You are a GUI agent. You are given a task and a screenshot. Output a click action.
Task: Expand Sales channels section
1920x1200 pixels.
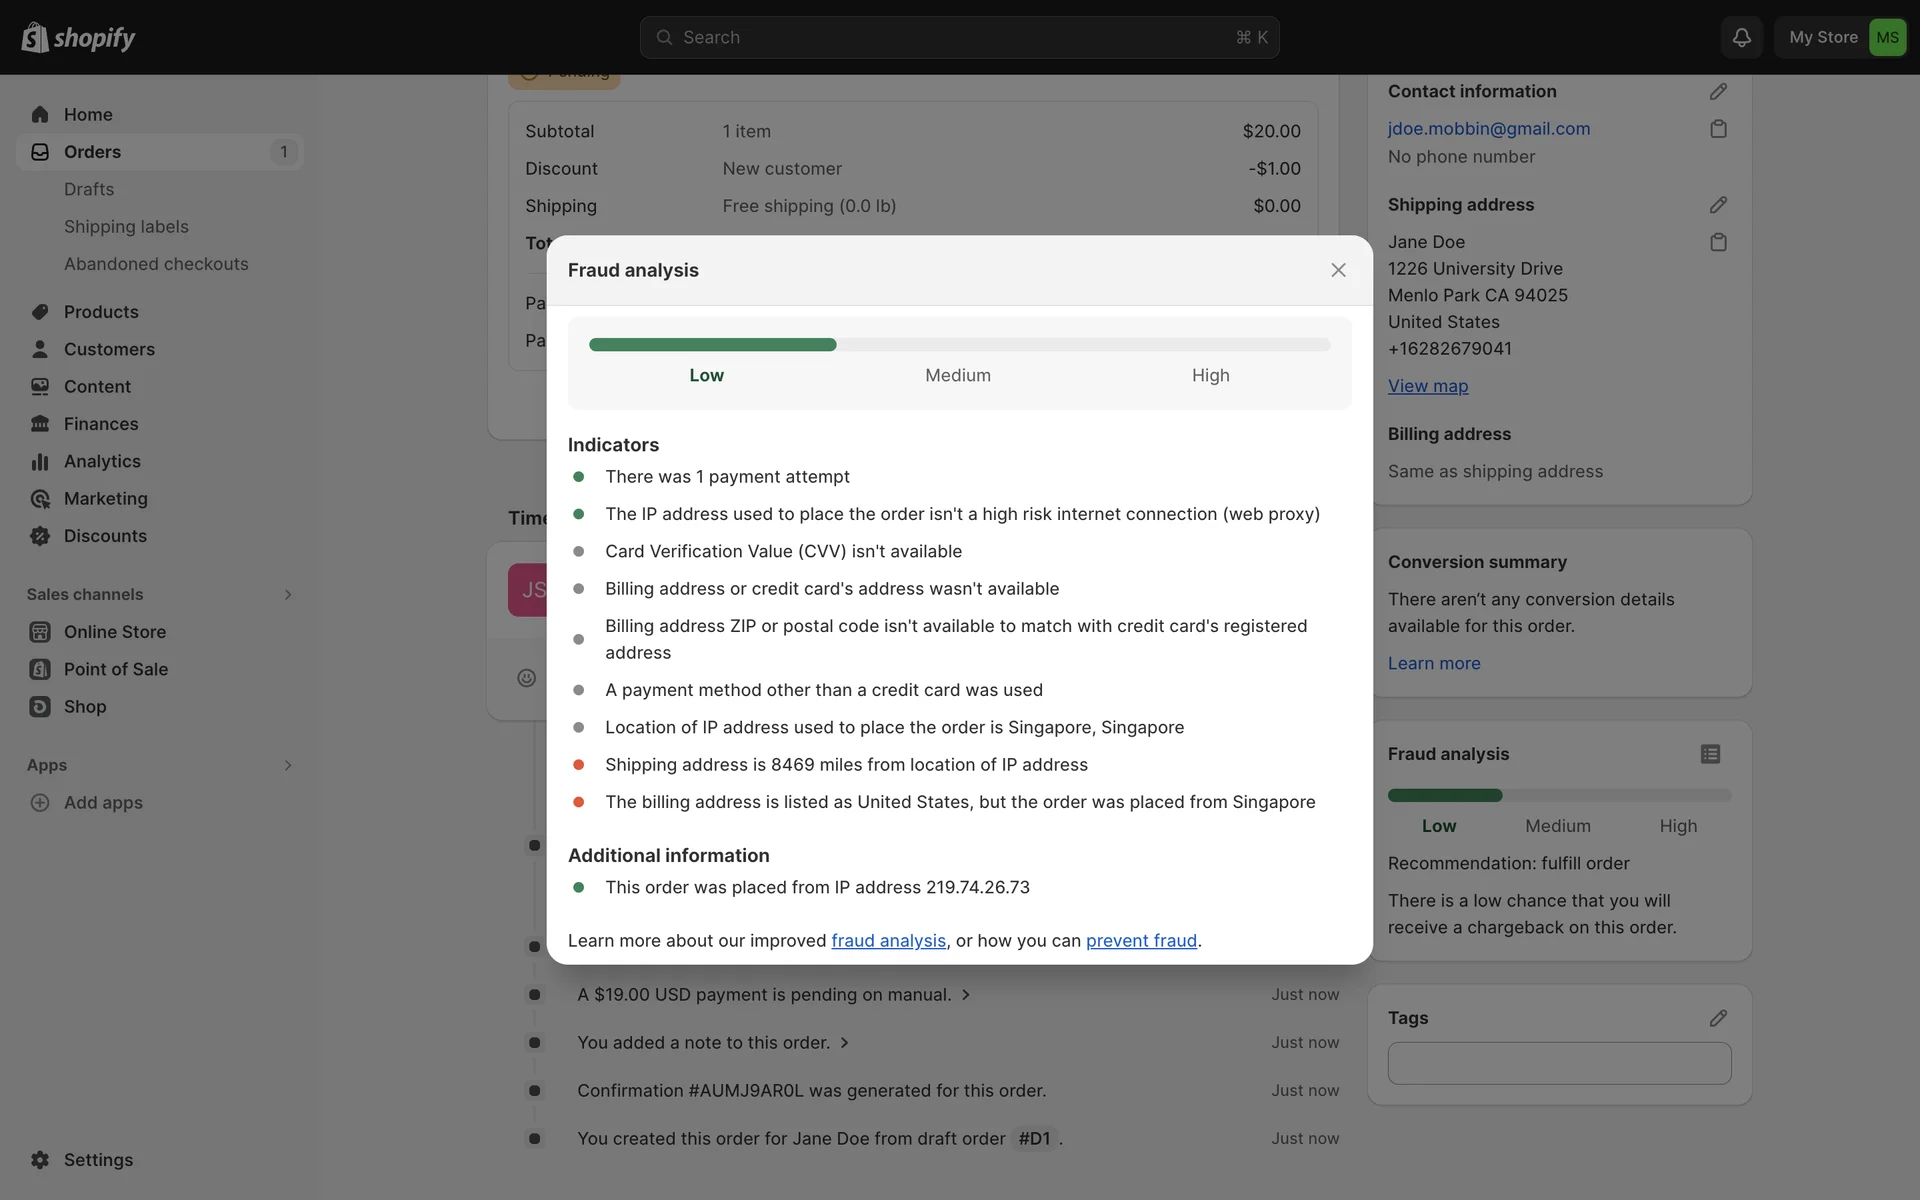click(288, 594)
